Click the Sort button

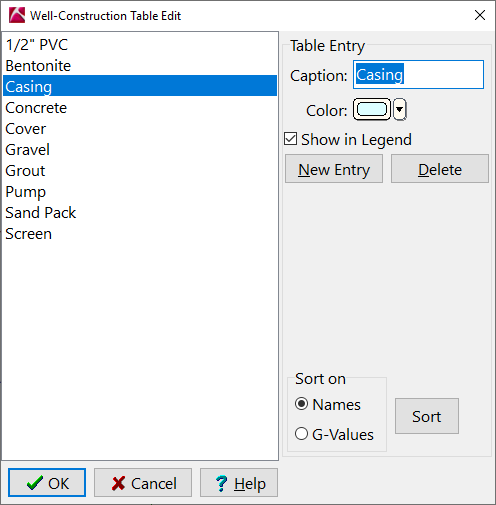427,416
